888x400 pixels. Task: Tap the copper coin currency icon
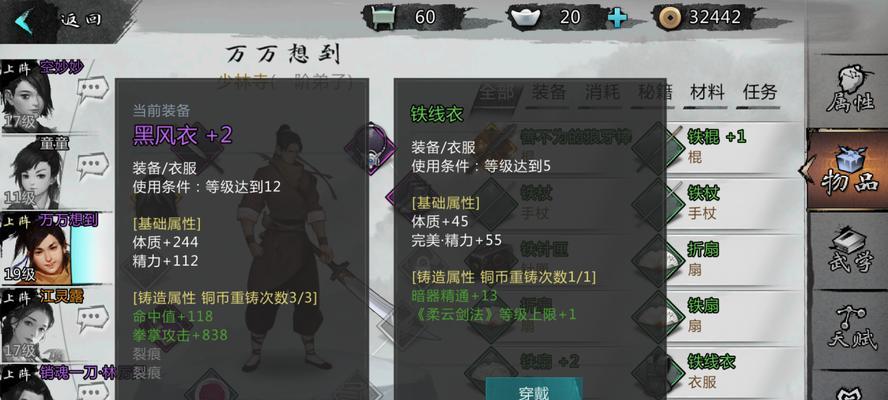click(x=671, y=18)
